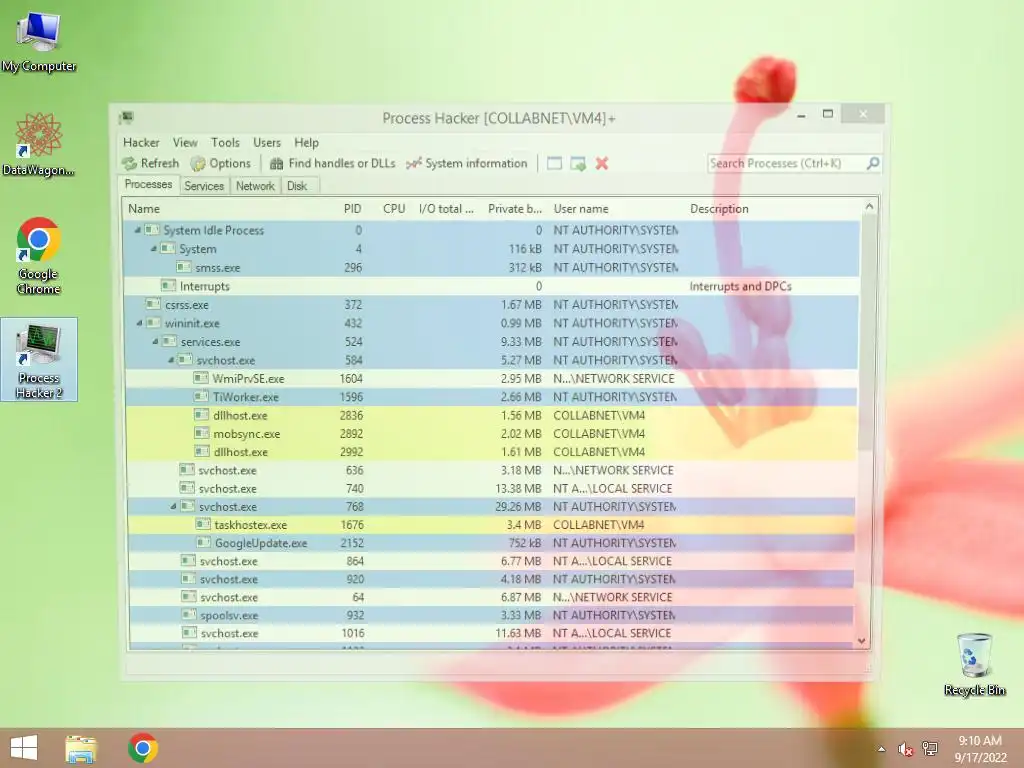Sort by the Private bytes column header
The image size is (1024, 768).
(x=515, y=209)
